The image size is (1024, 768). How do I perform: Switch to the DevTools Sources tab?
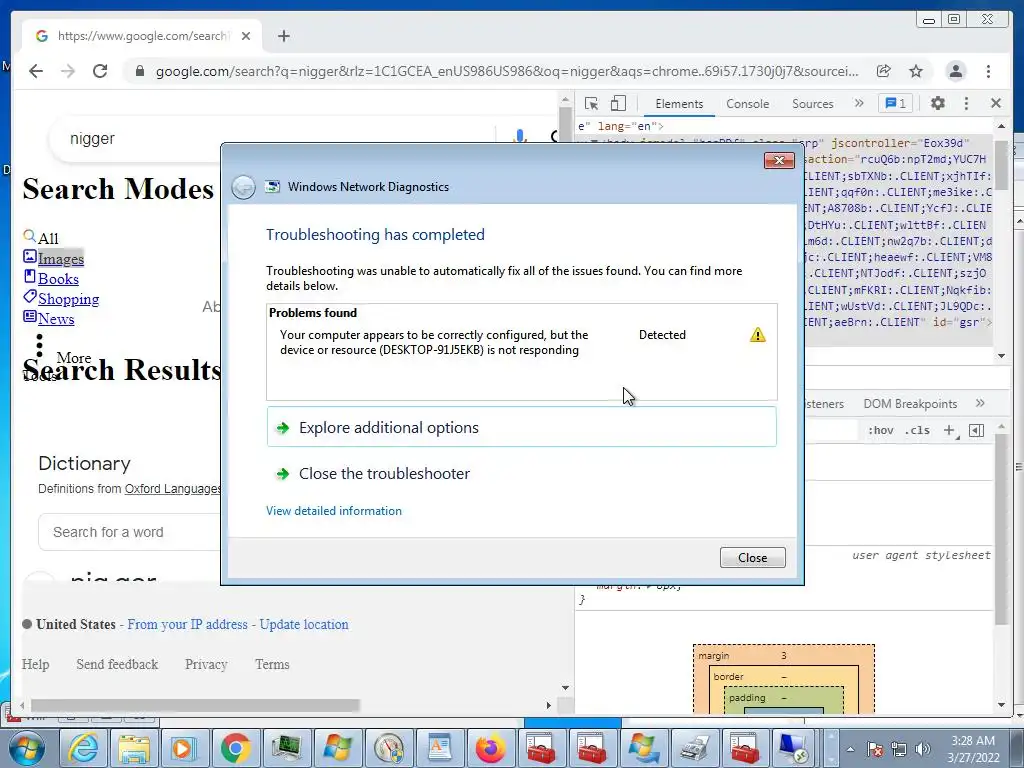812,104
